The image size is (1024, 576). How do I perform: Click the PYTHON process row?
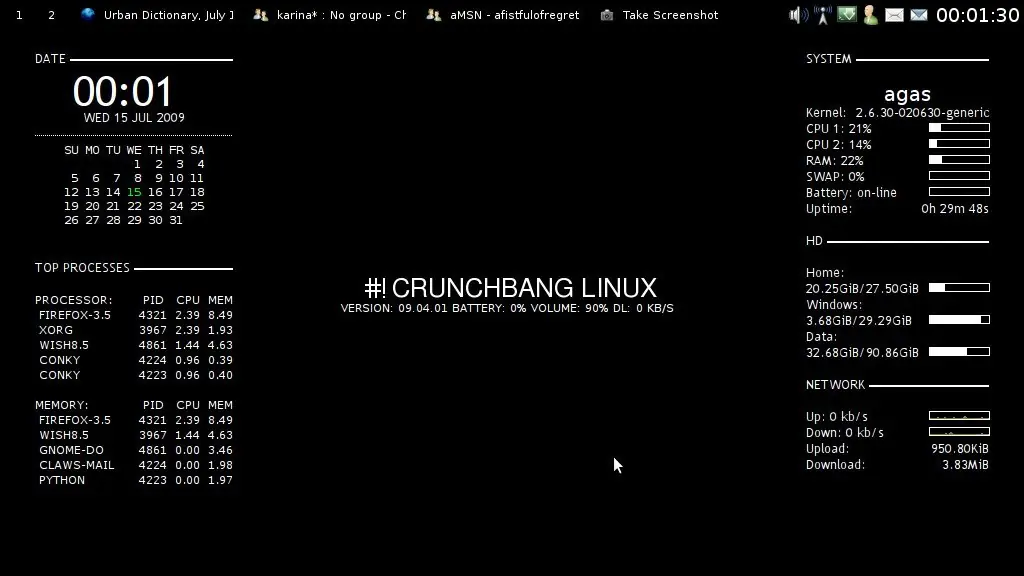click(136, 481)
